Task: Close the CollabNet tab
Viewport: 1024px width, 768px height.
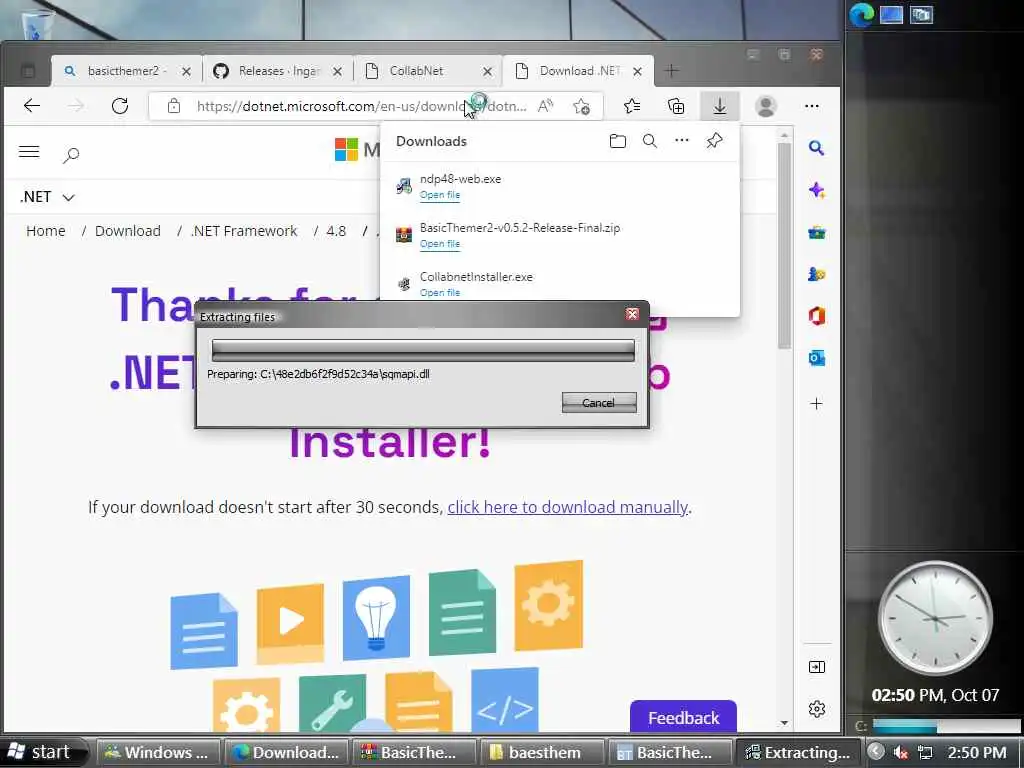Action: pos(487,71)
